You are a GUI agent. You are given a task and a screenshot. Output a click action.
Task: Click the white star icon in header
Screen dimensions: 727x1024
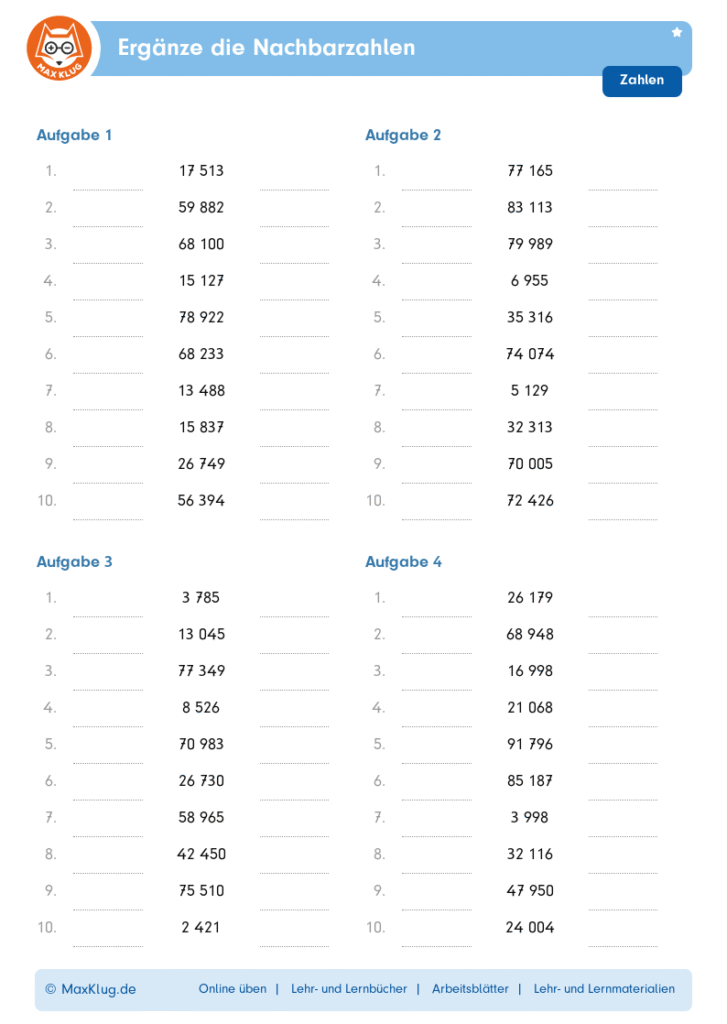(x=677, y=33)
